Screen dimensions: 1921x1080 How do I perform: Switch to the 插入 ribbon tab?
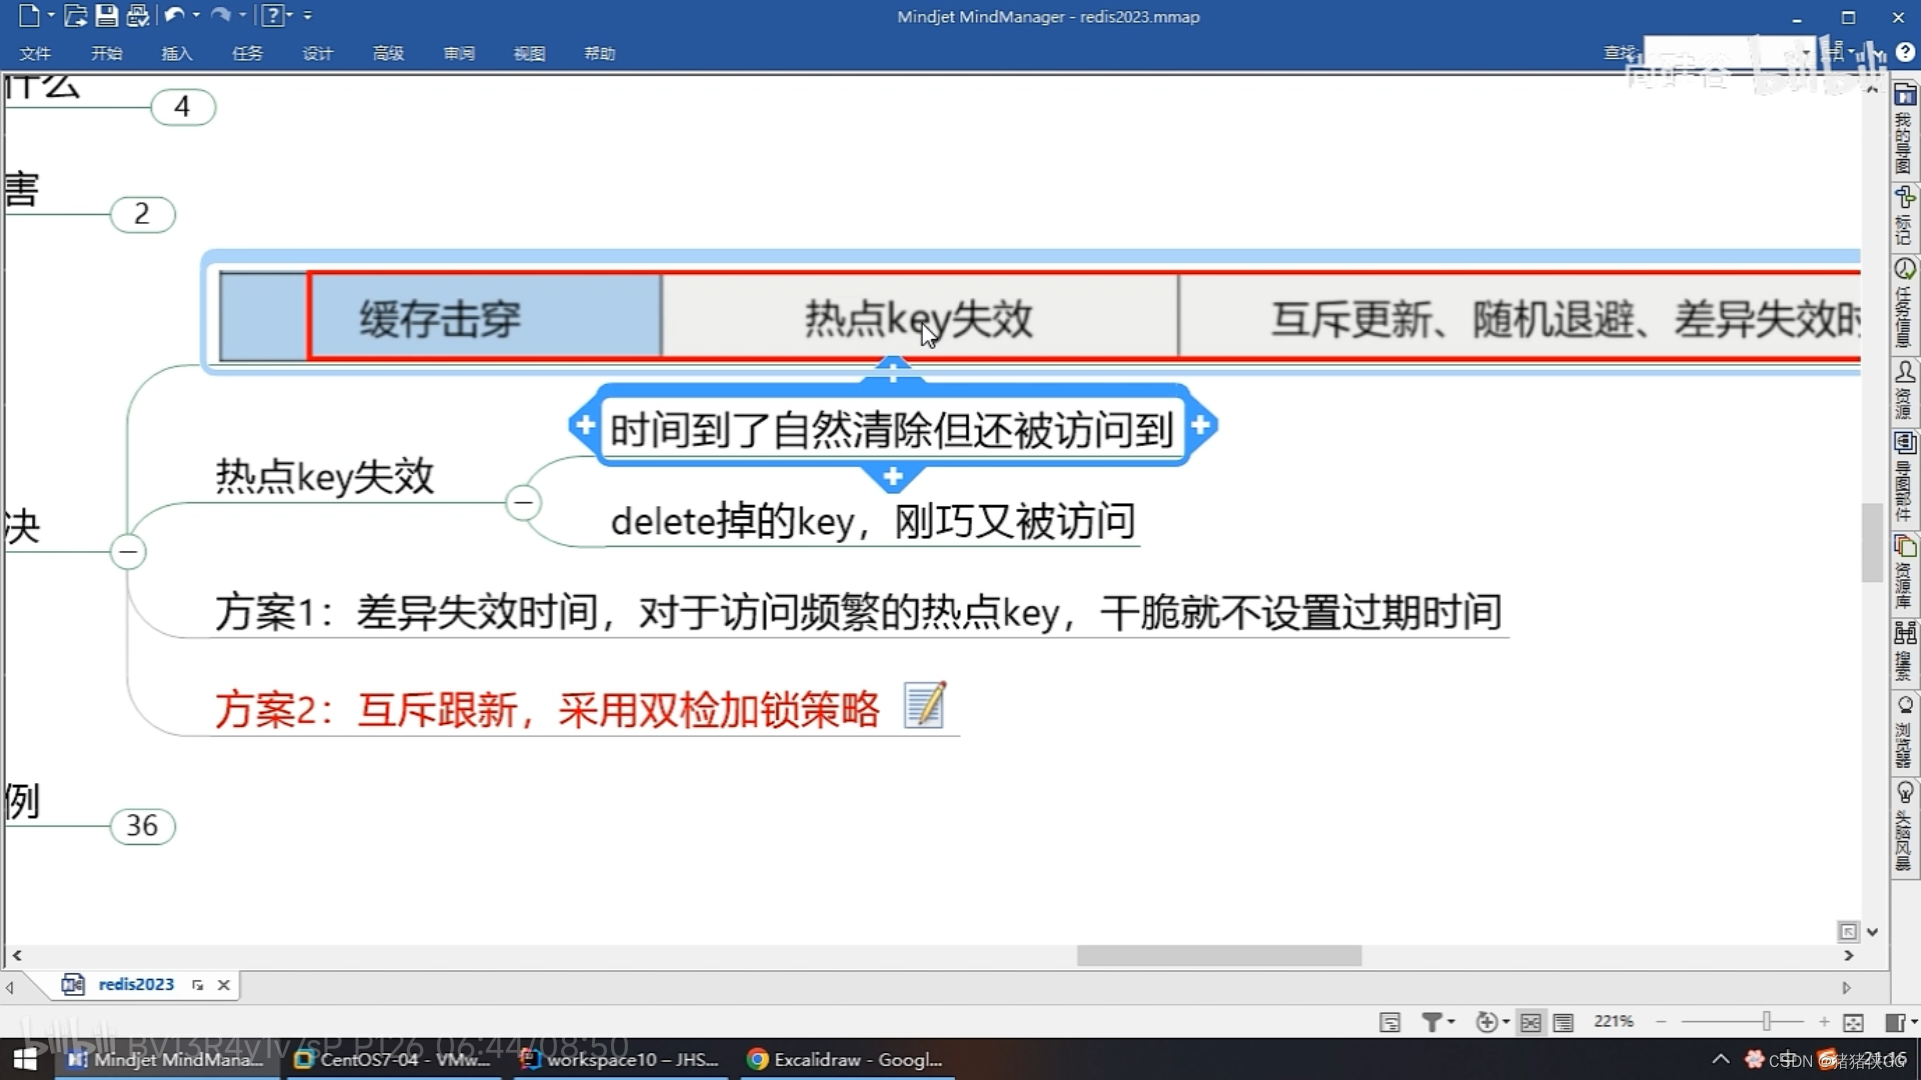point(177,53)
